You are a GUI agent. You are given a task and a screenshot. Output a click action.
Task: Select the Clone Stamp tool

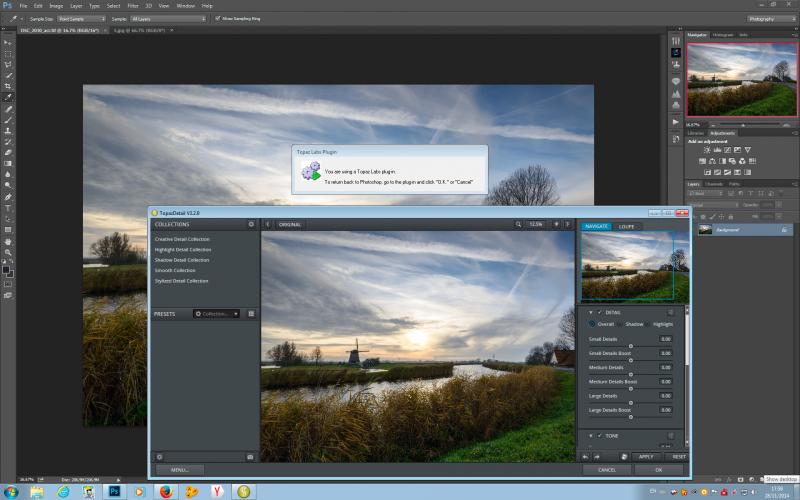(8, 131)
